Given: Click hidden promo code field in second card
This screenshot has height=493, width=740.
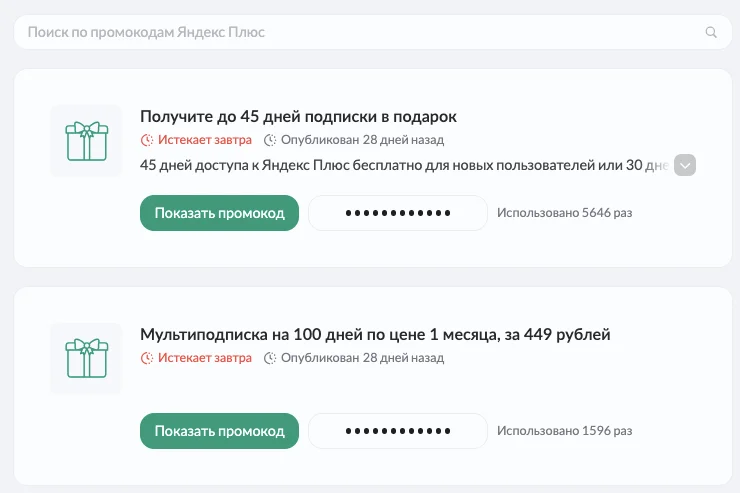Looking at the screenshot, I should (x=397, y=431).
